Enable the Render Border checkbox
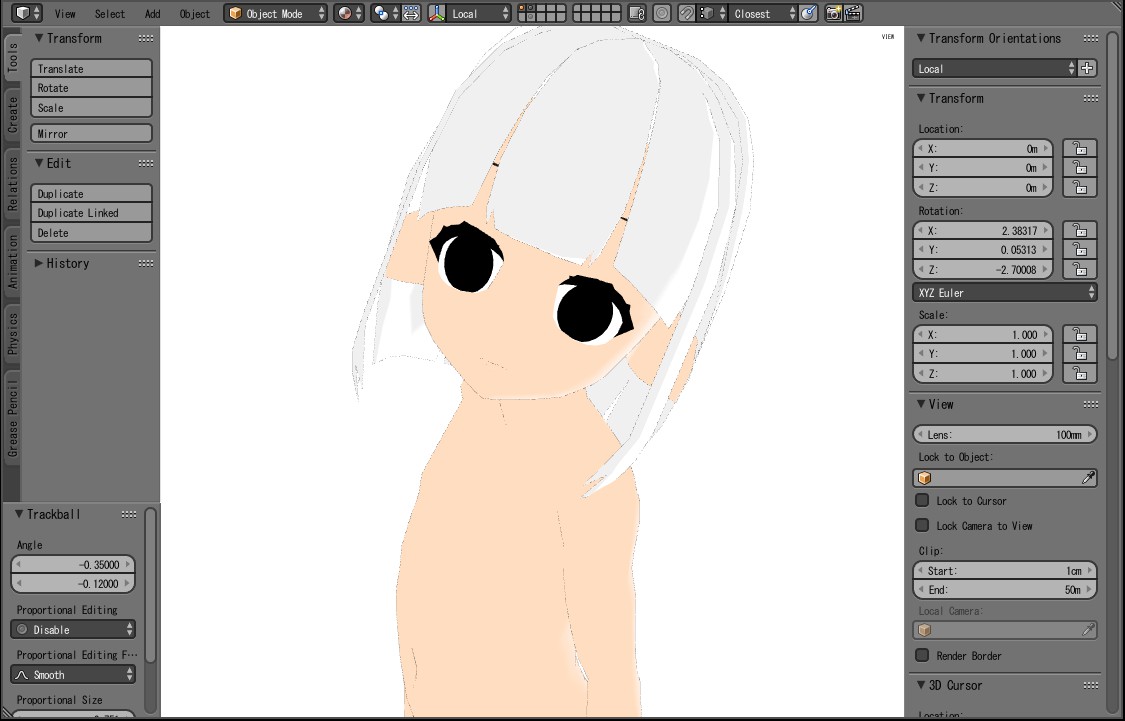The width and height of the screenshot is (1125, 721). pyautogui.click(x=922, y=655)
